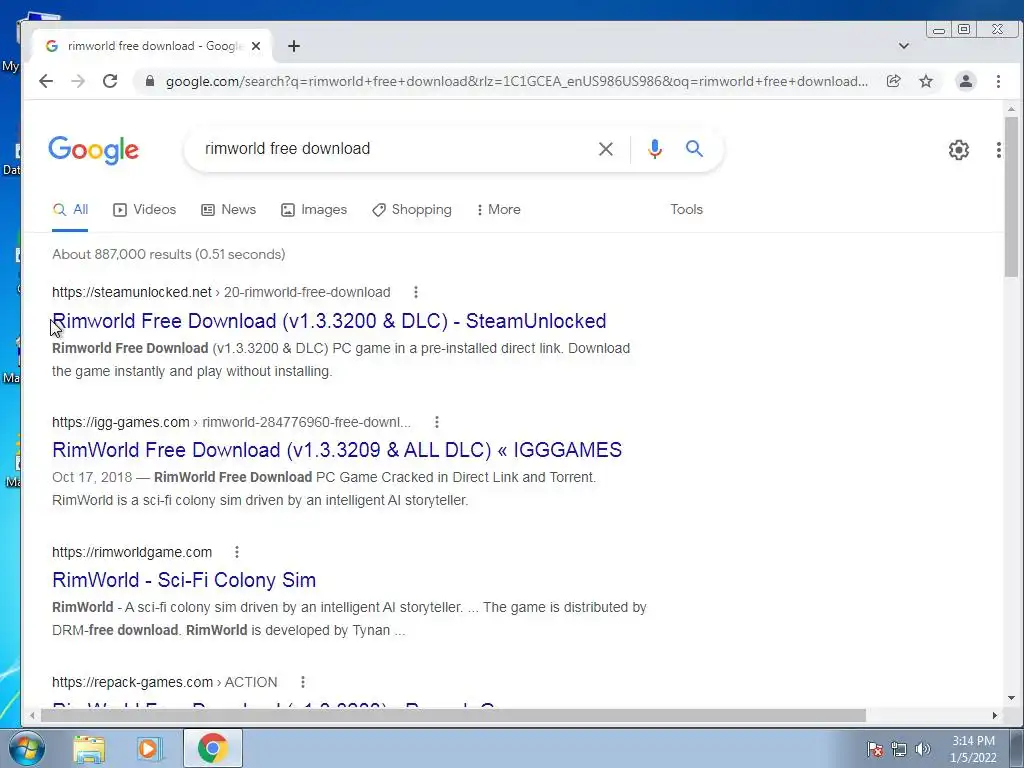The image size is (1024, 768).
Task: Click the rimworldgame.com URL text
Action: click(132, 552)
